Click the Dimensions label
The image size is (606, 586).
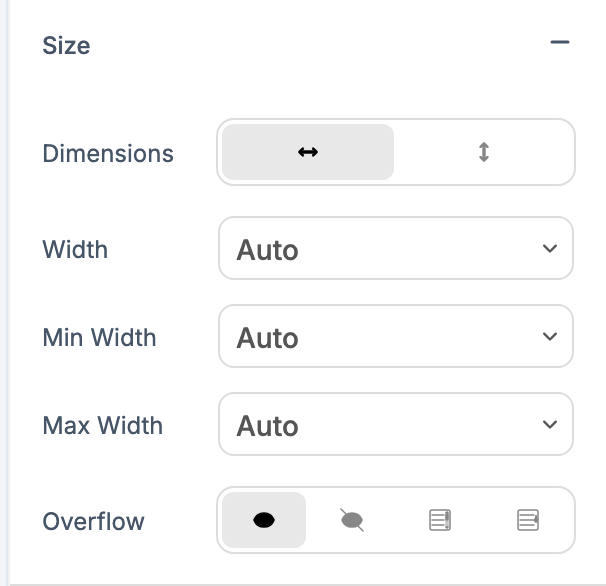[108, 154]
